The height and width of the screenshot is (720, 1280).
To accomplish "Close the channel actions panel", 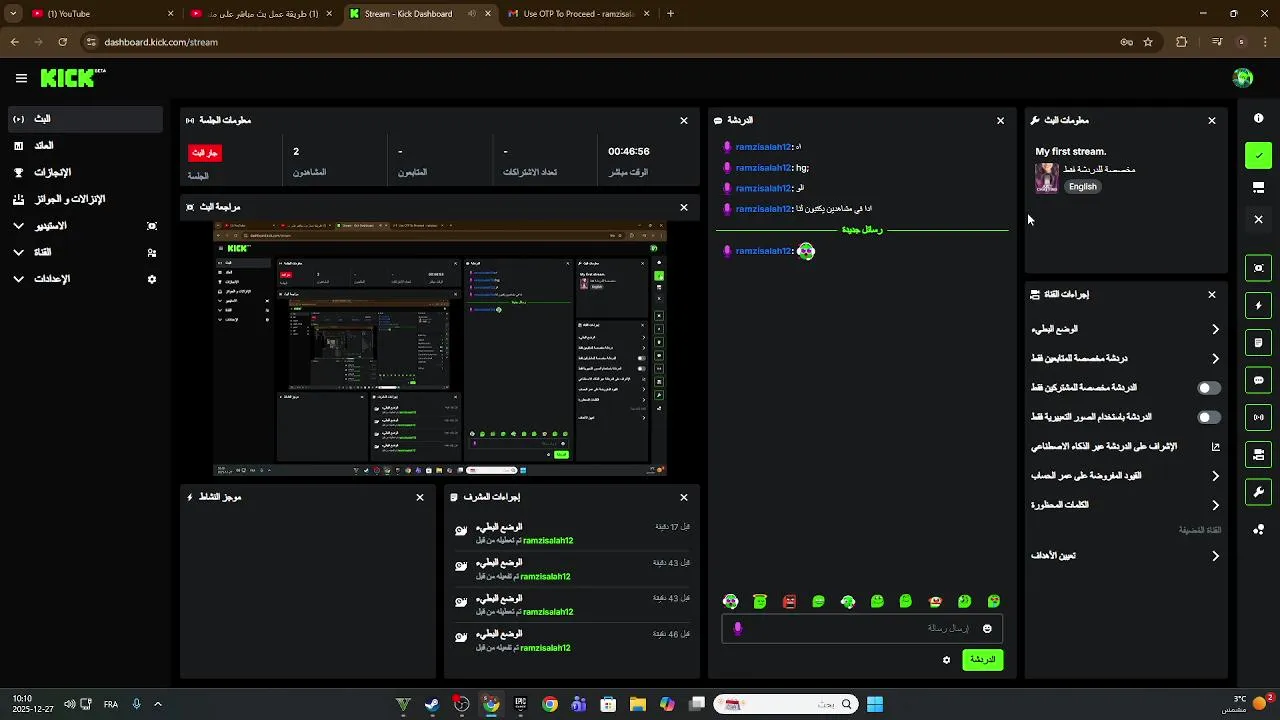I will coord(1212,295).
